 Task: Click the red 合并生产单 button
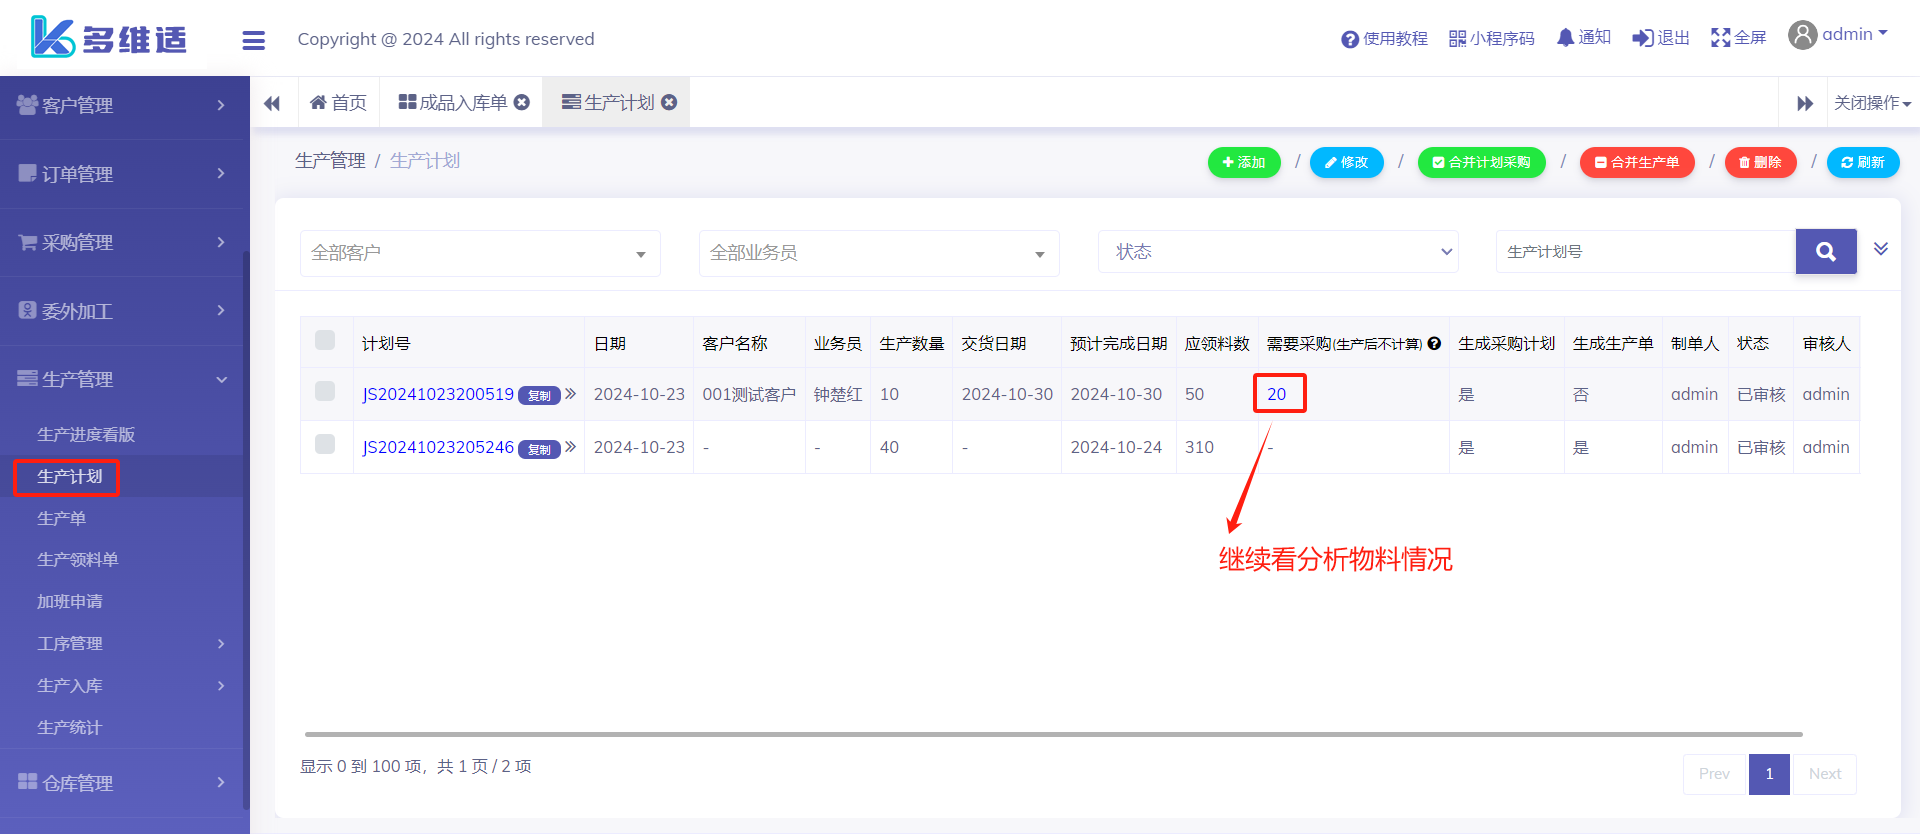1636,162
